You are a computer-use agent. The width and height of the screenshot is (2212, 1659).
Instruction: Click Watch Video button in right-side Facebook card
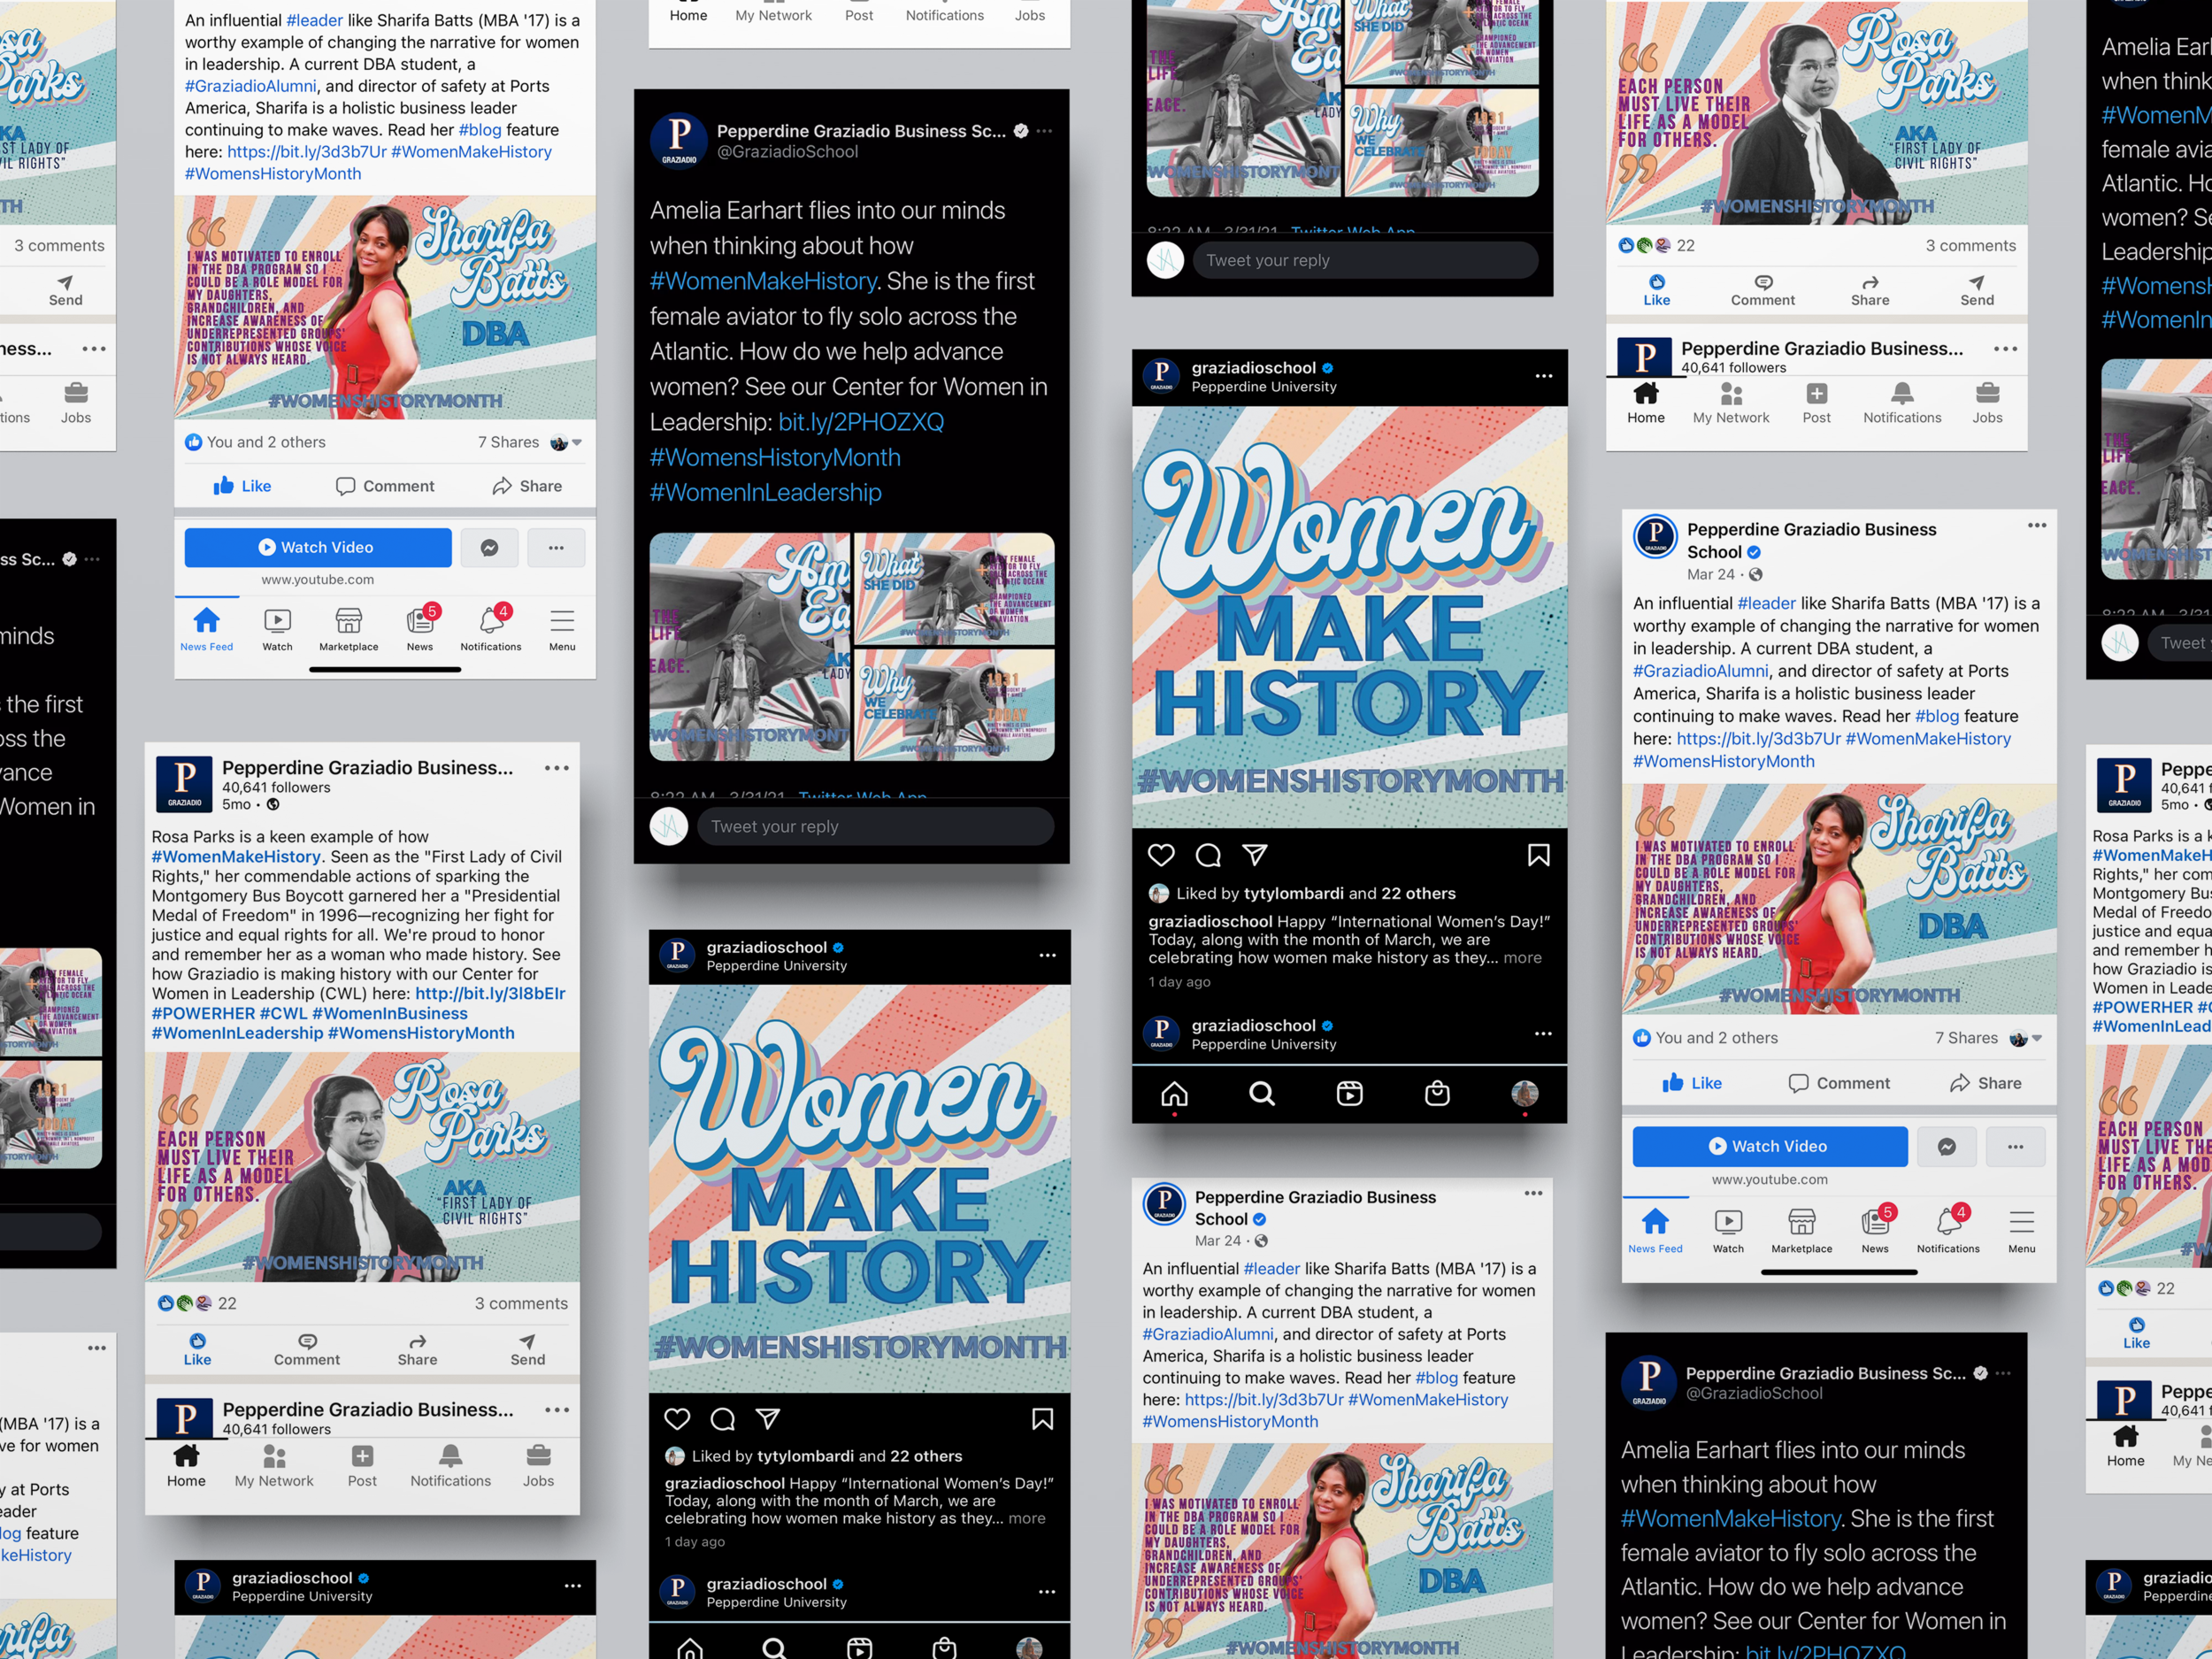pos(1770,1147)
